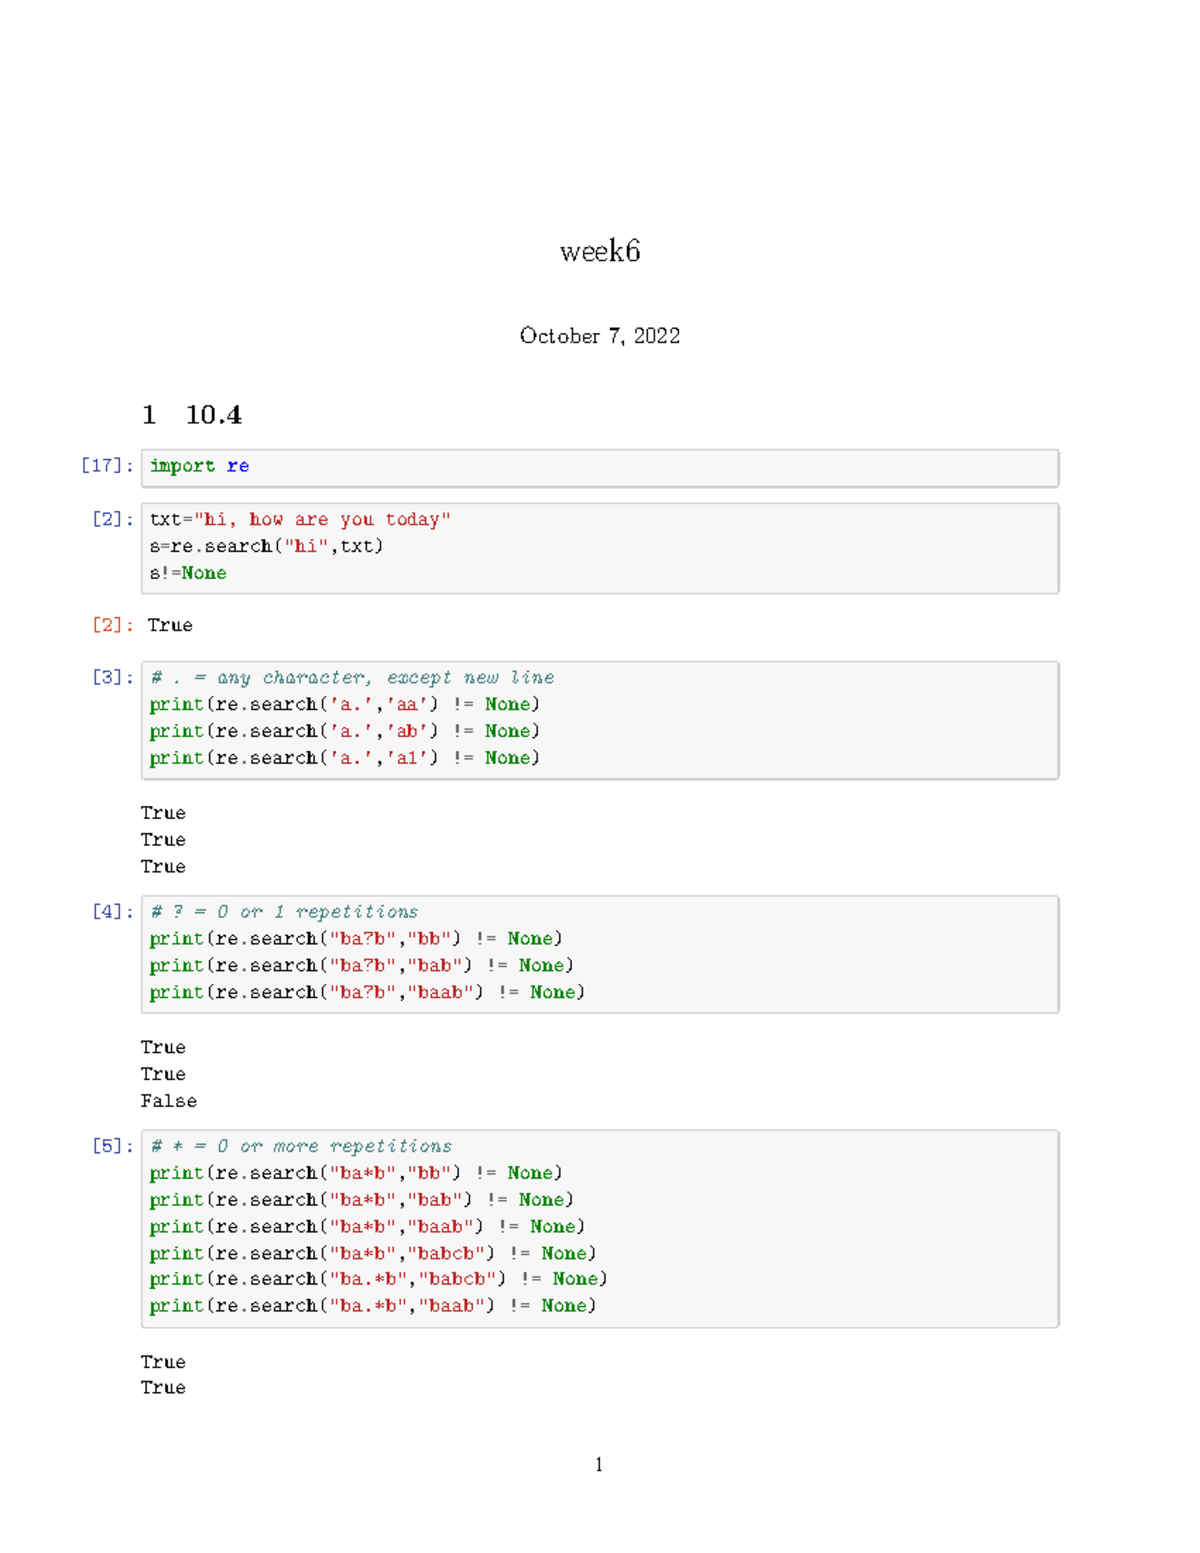This screenshot has width=1200, height=1553.
Task: Click the cell label [4]
Action: tap(110, 911)
